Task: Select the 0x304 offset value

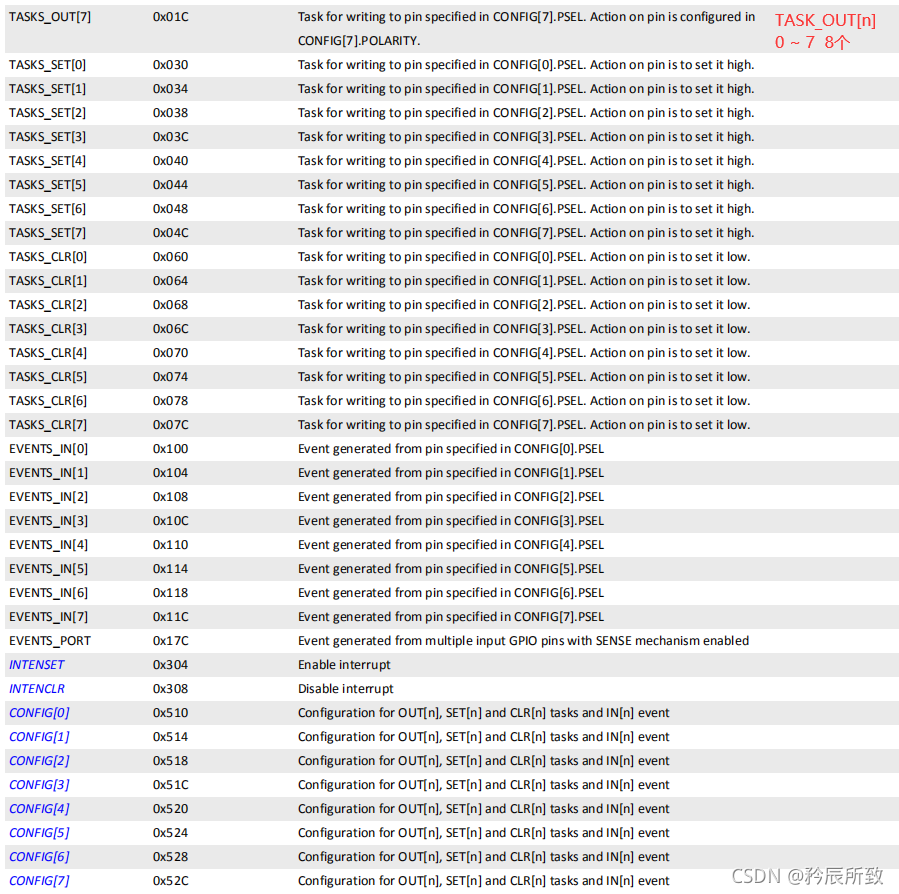Action: click(x=171, y=665)
